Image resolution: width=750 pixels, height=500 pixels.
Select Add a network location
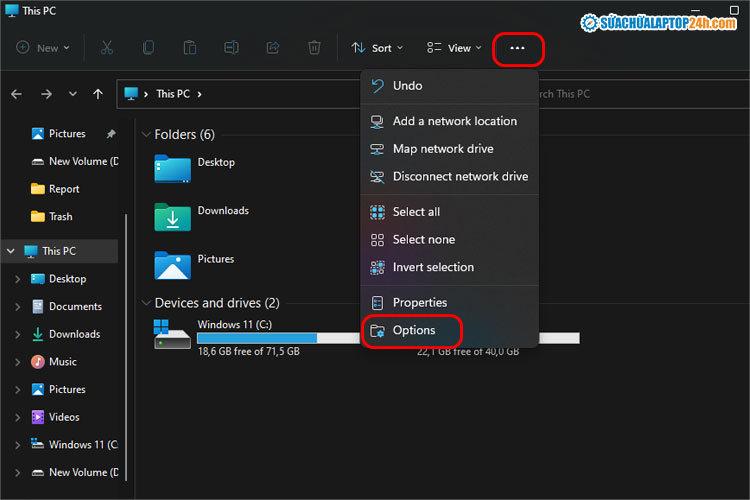(x=450, y=121)
